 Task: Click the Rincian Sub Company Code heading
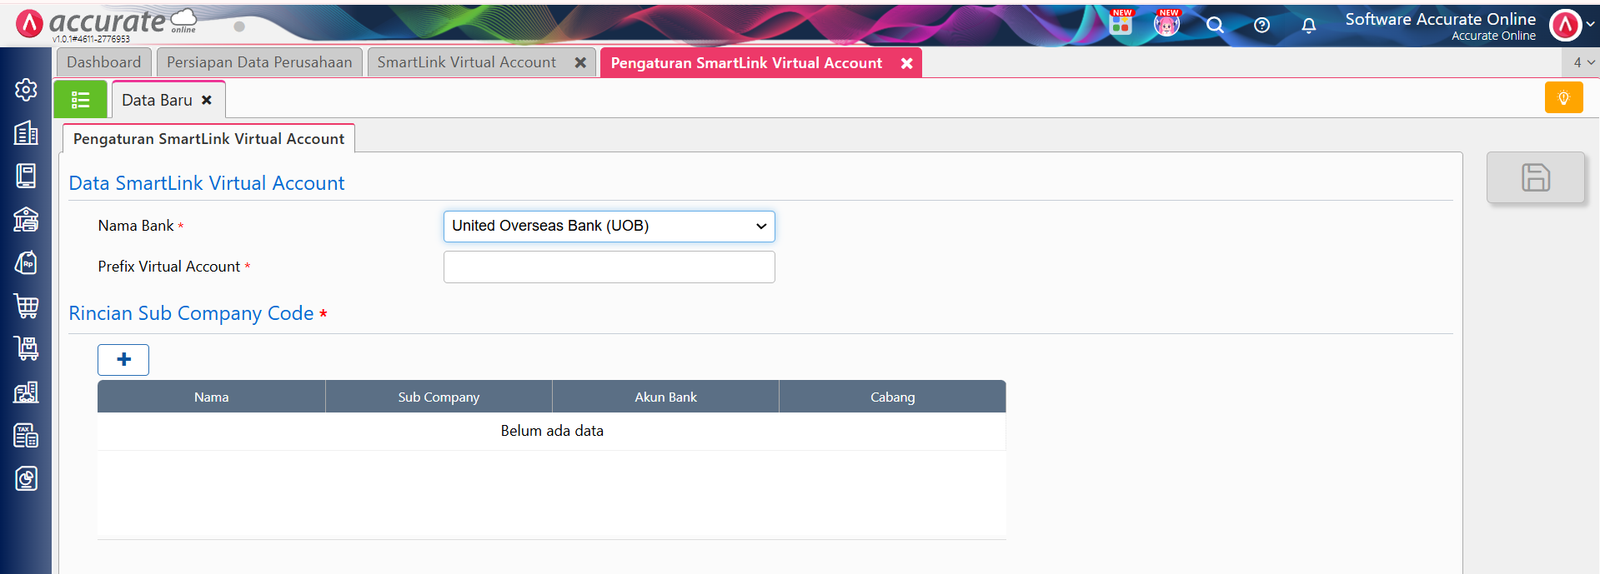(x=191, y=313)
